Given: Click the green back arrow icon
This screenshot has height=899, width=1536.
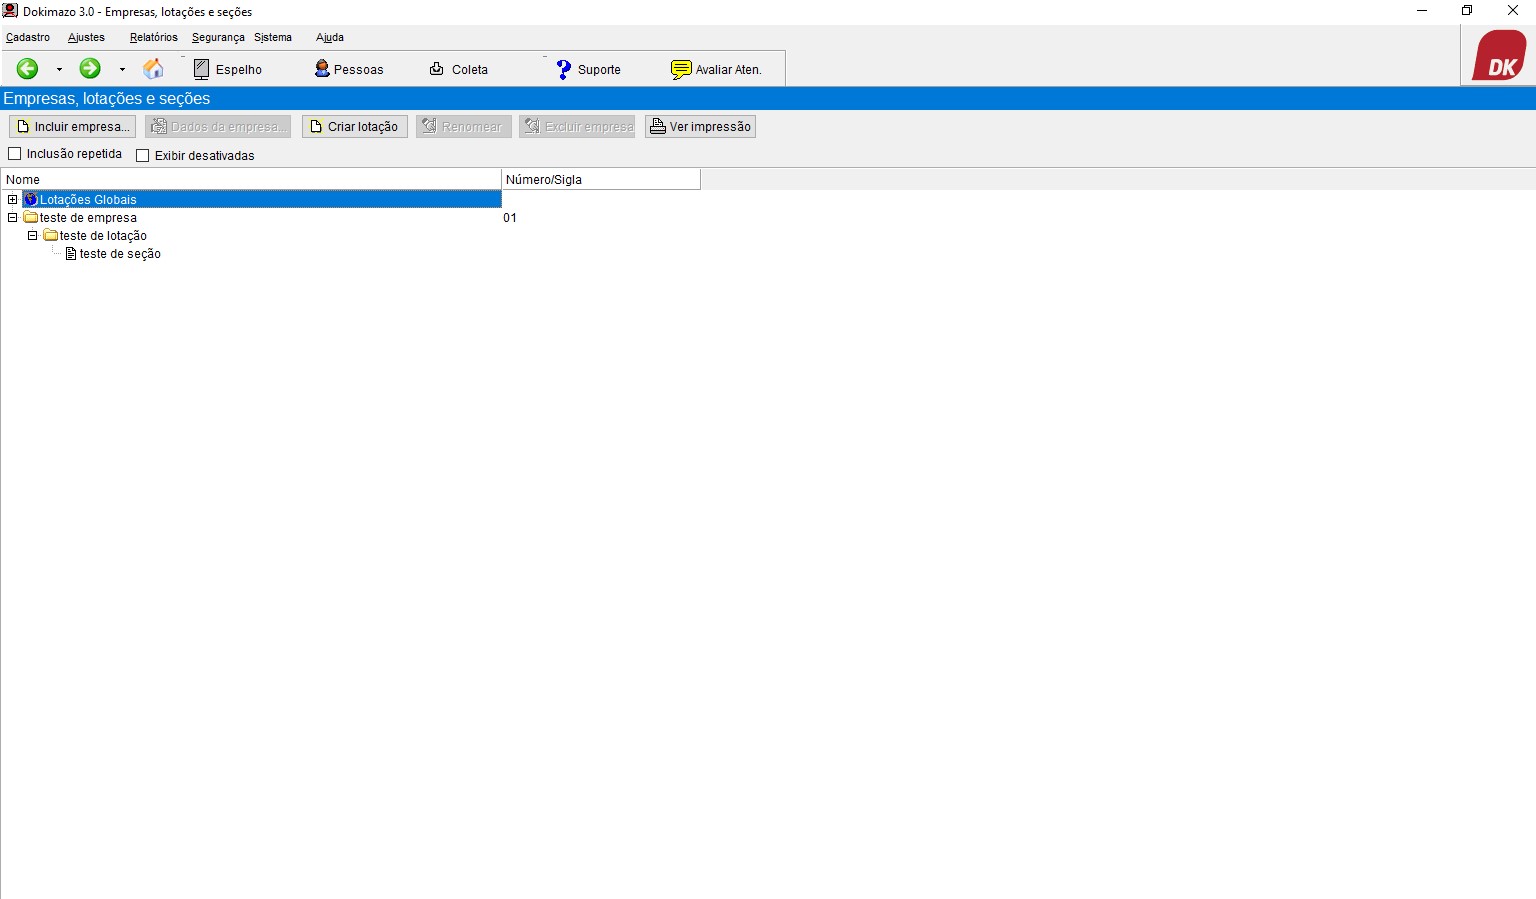Looking at the screenshot, I should tap(28, 69).
